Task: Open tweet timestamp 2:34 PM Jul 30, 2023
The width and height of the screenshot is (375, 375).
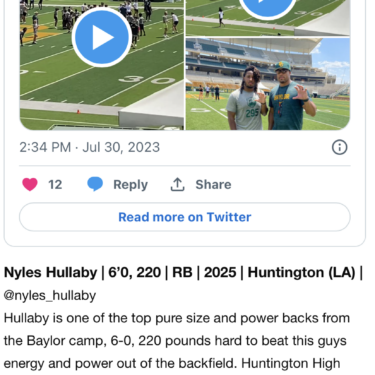Action: [x=90, y=147]
